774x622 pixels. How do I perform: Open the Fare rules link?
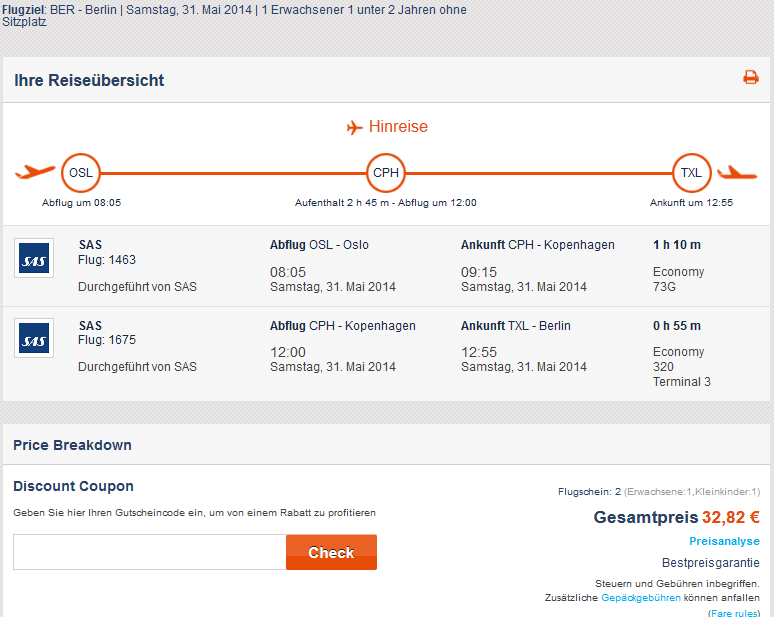(735, 613)
